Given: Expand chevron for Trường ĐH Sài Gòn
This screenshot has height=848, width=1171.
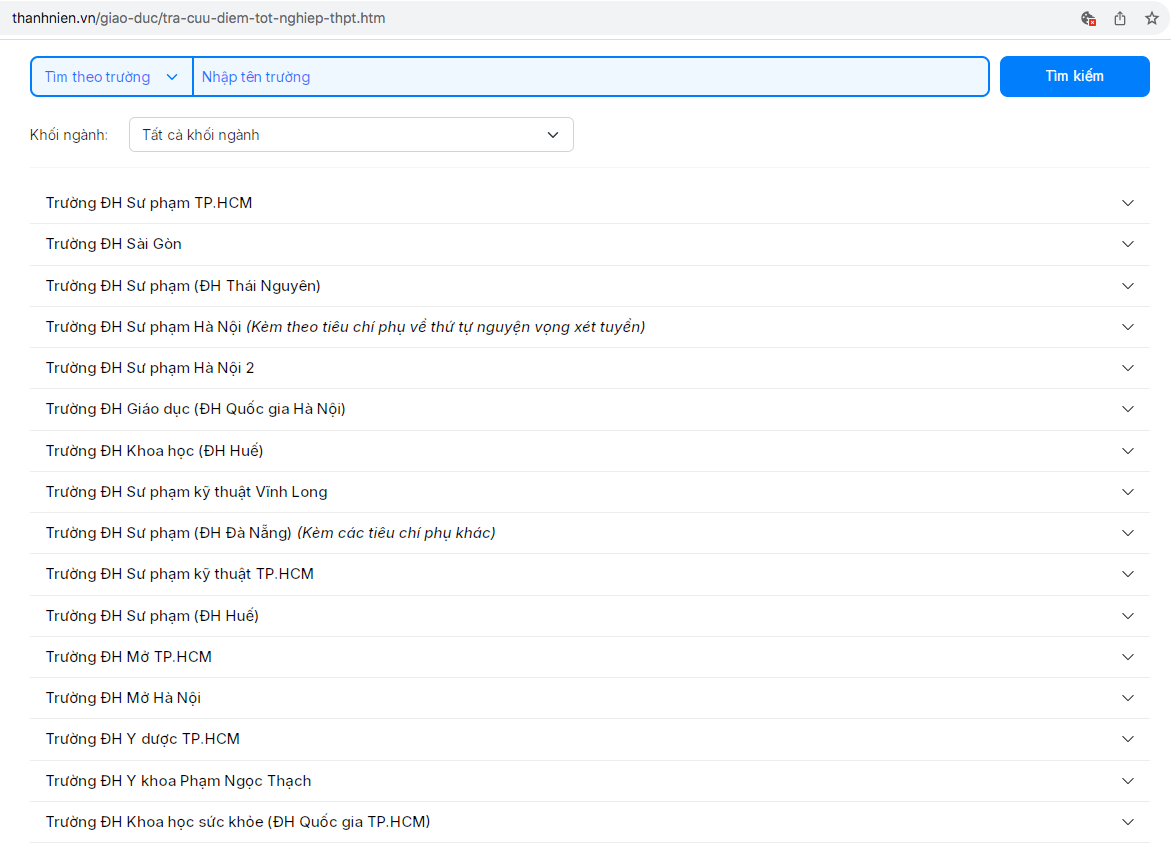Looking at the screenshot, I should [1128, 244].
